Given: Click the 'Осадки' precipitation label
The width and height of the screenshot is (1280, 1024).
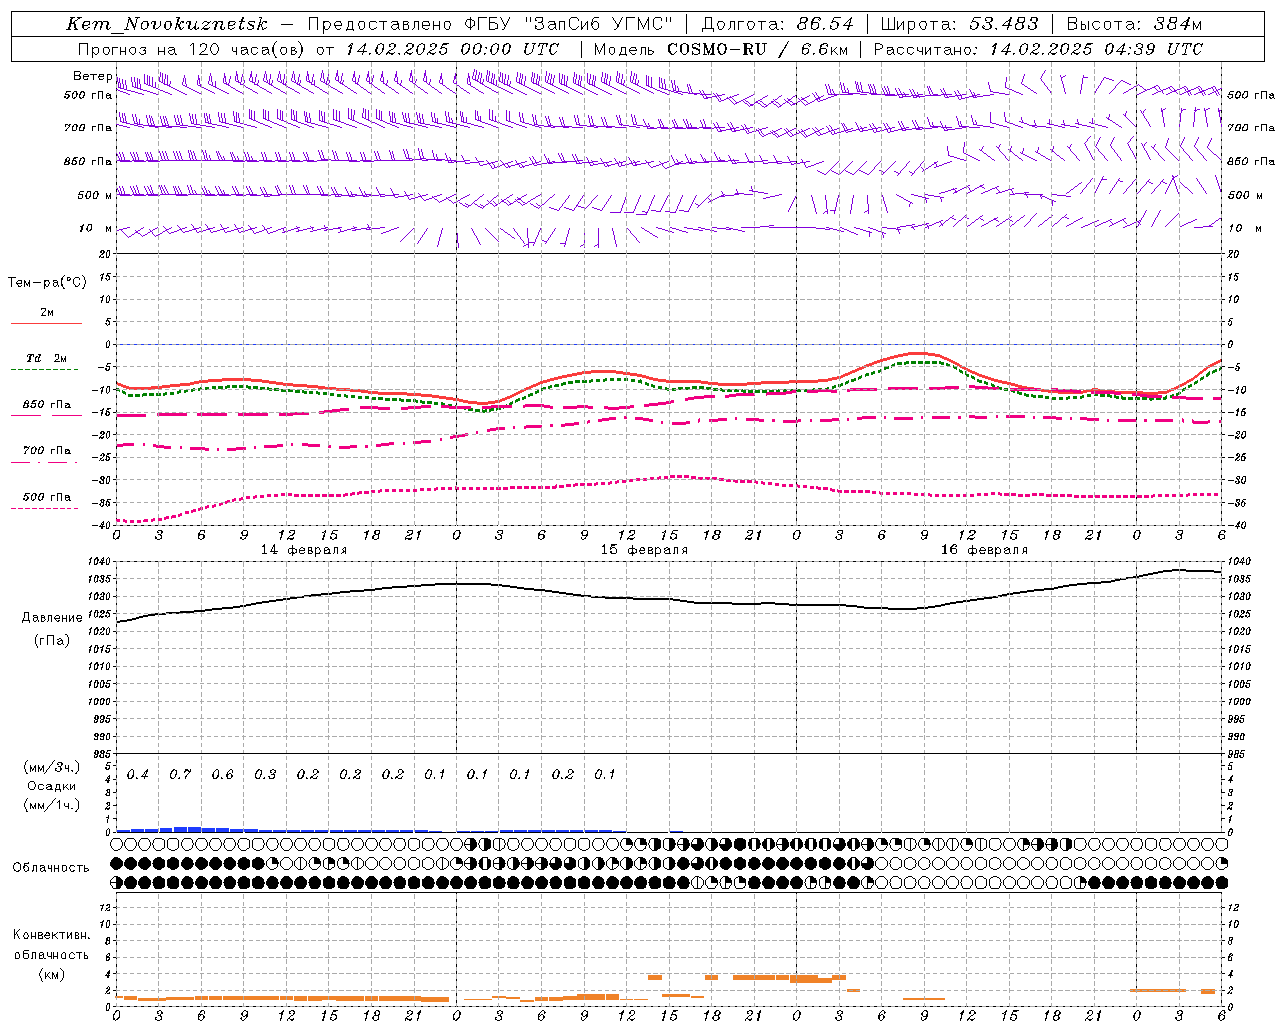Looking at the screenshot, I should (52, 786).
